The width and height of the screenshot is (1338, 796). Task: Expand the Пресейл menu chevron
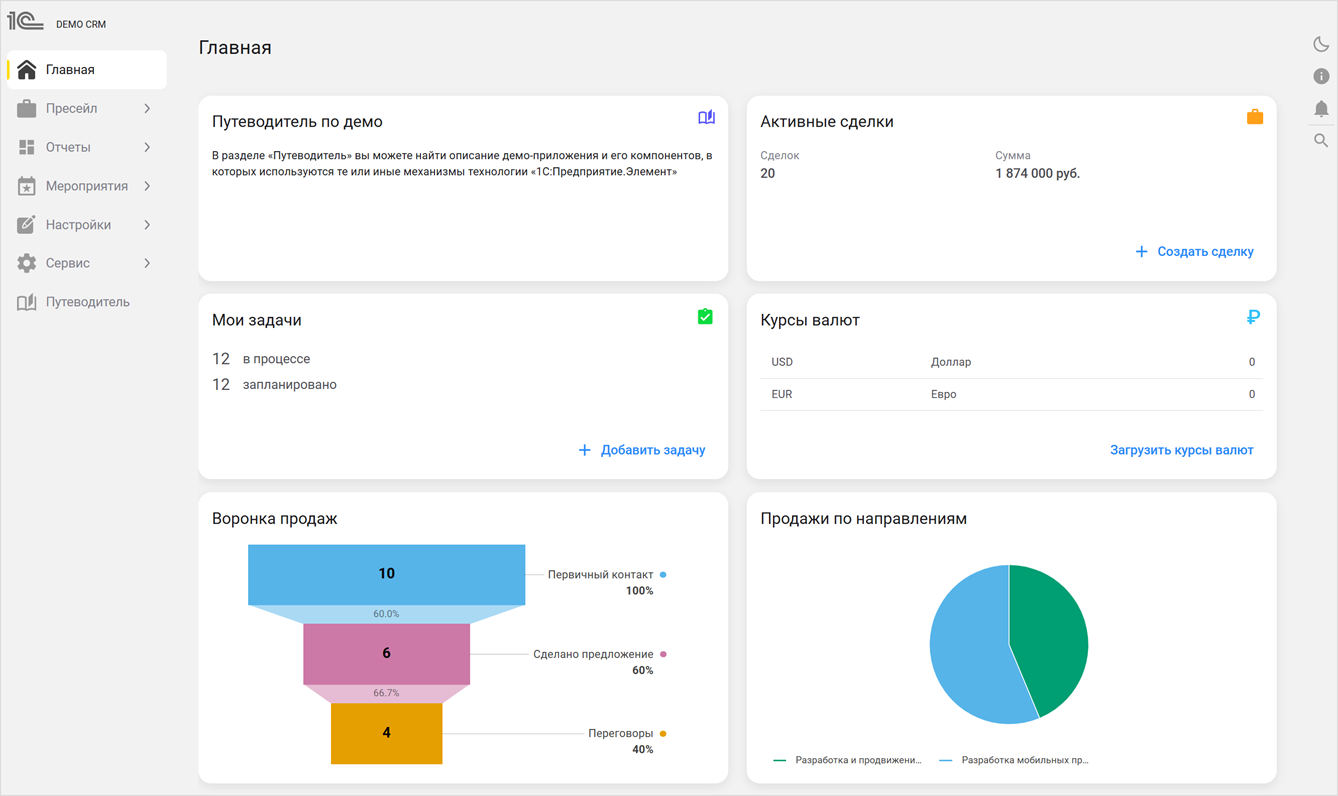coord(147,109)
